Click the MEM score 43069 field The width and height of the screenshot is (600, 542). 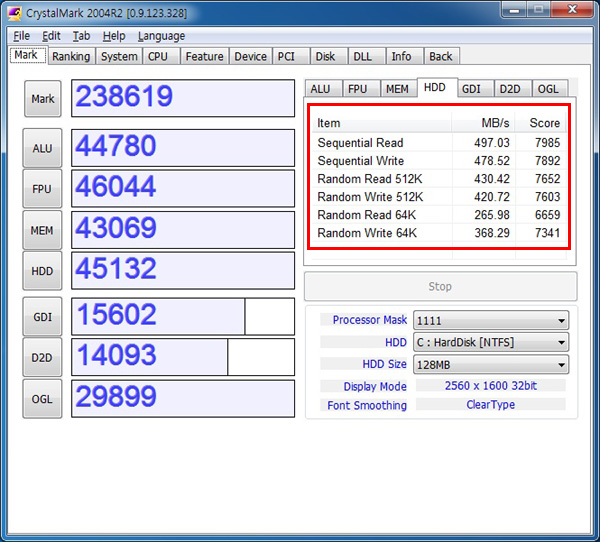(183, 230)
